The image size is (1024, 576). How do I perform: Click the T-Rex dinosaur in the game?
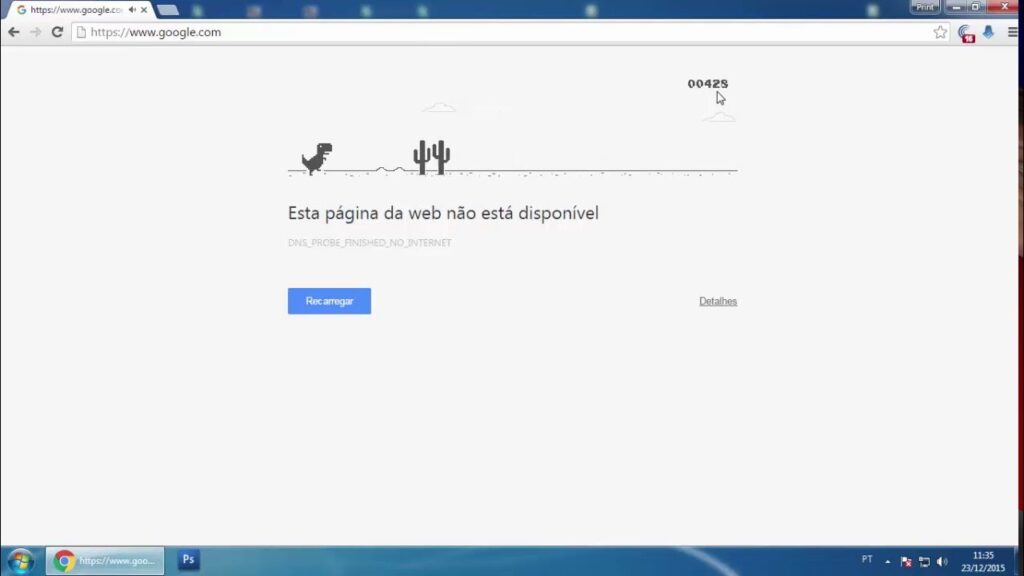(x=317, y=159)
